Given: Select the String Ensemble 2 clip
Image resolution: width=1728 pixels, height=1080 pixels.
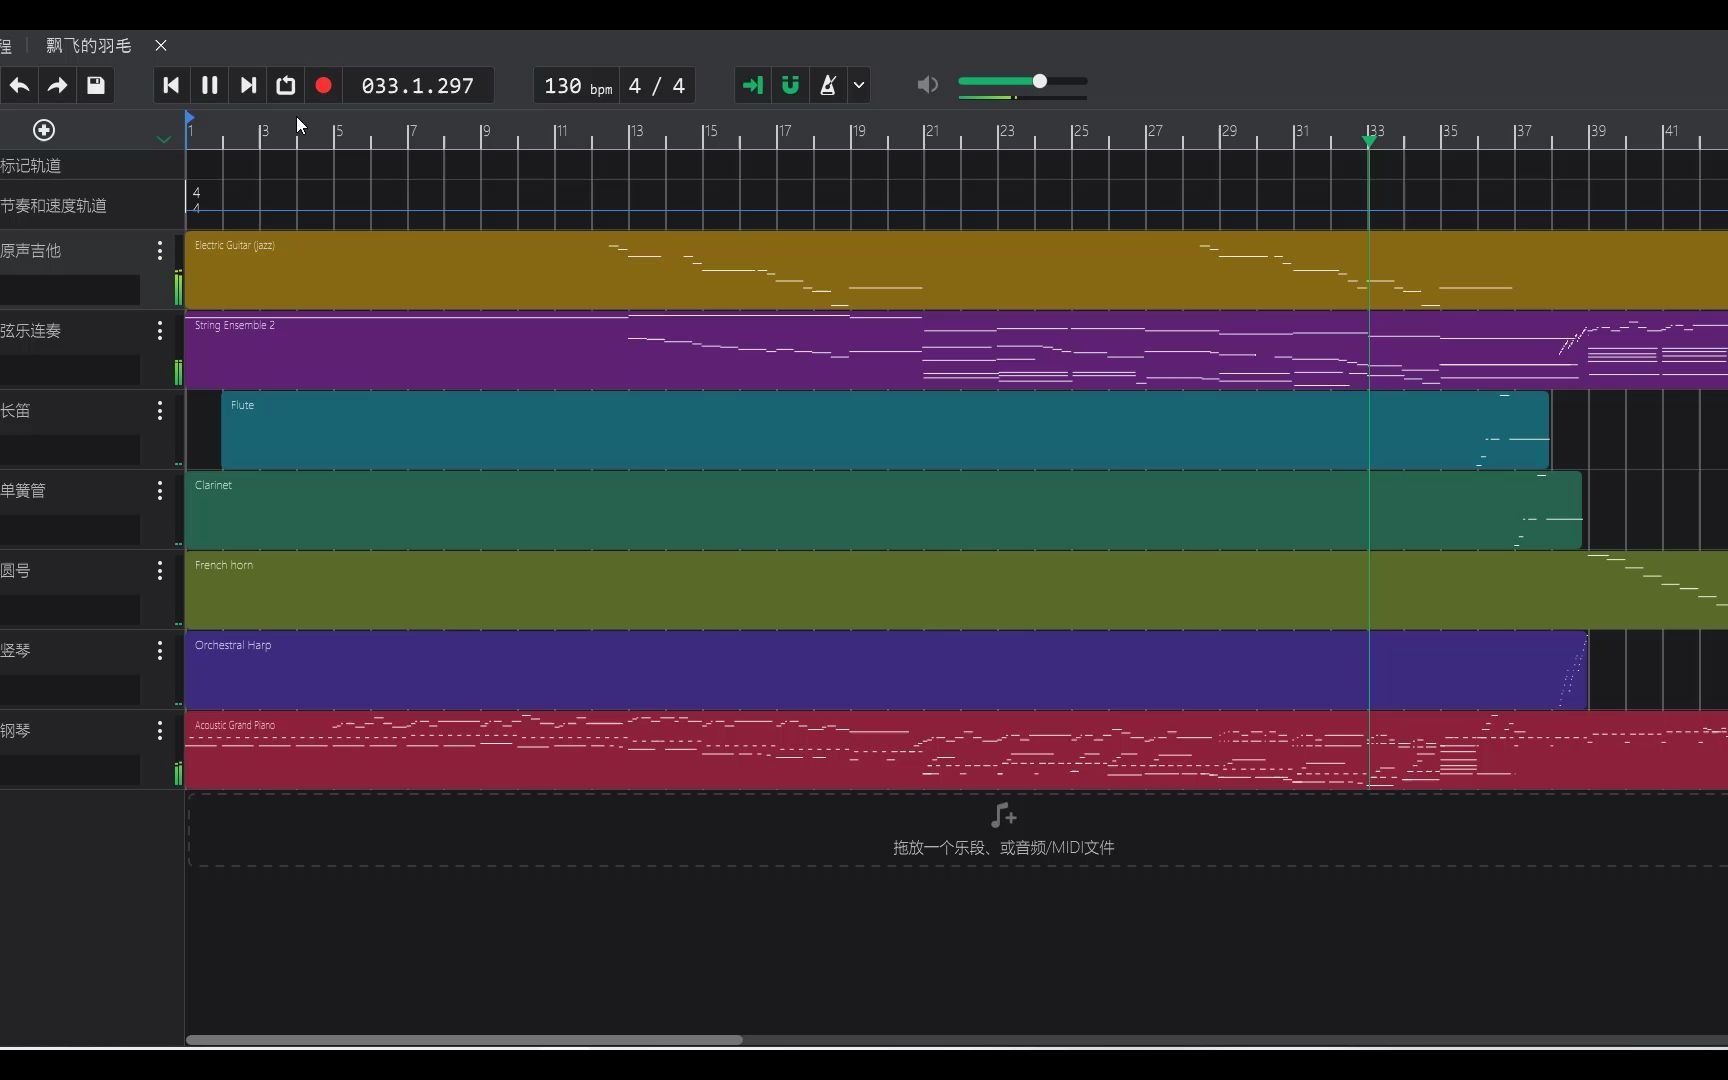Looking at the screenshot, I should [x=956, y=350].
